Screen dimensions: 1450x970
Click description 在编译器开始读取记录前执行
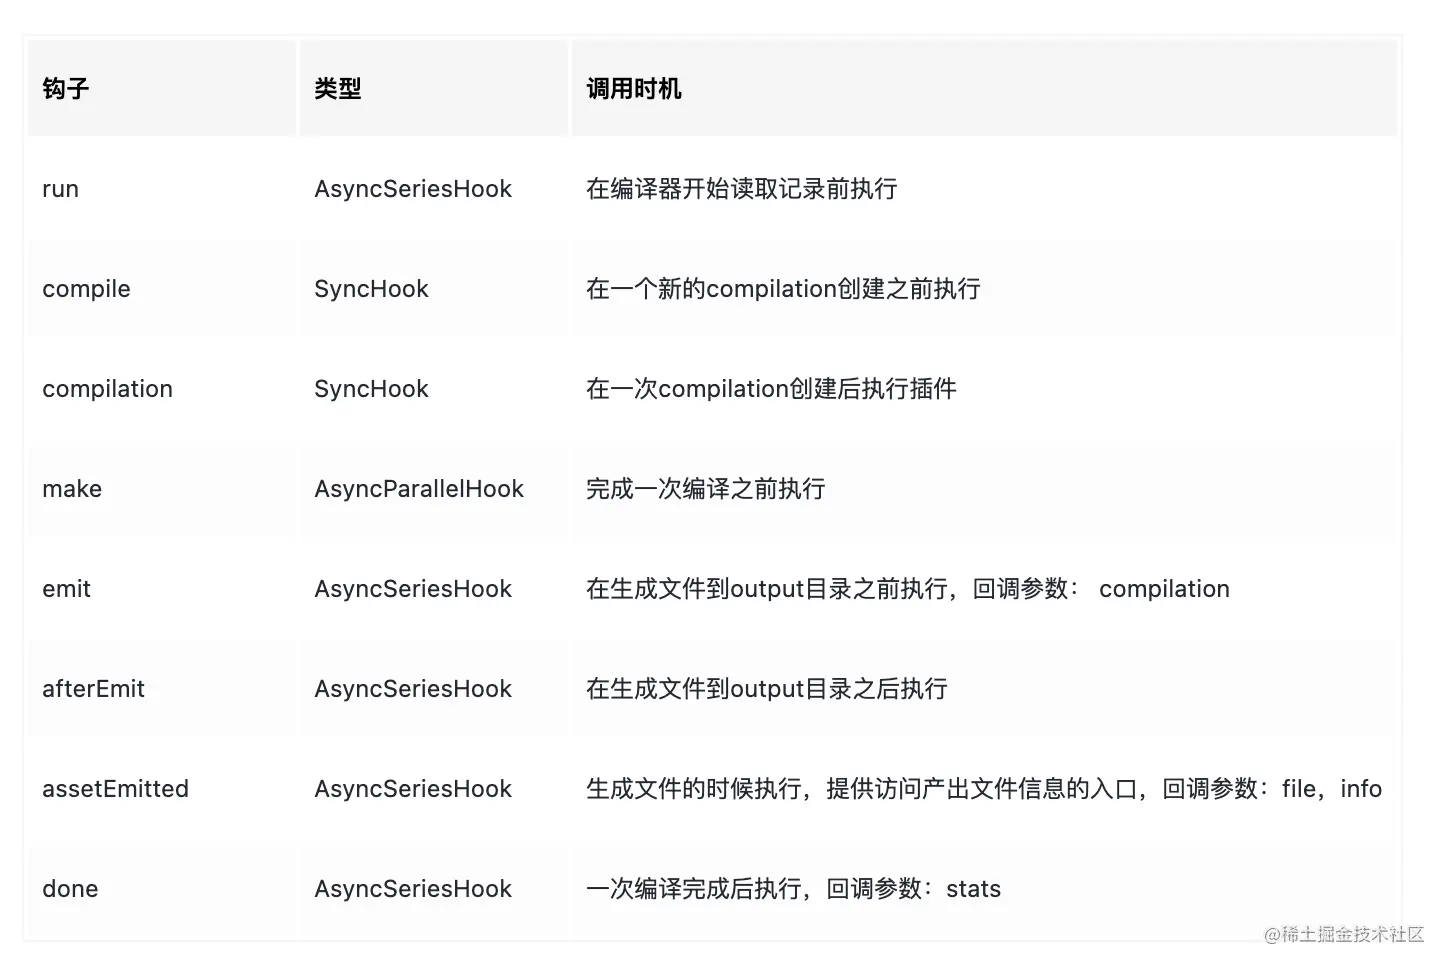[x=742, y=189]
